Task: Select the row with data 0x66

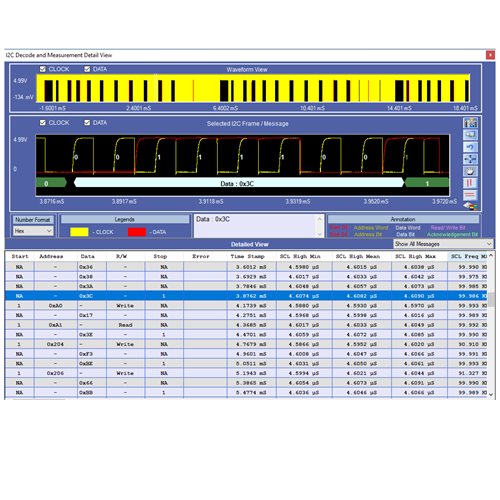Action: click(x=246, y=383)
